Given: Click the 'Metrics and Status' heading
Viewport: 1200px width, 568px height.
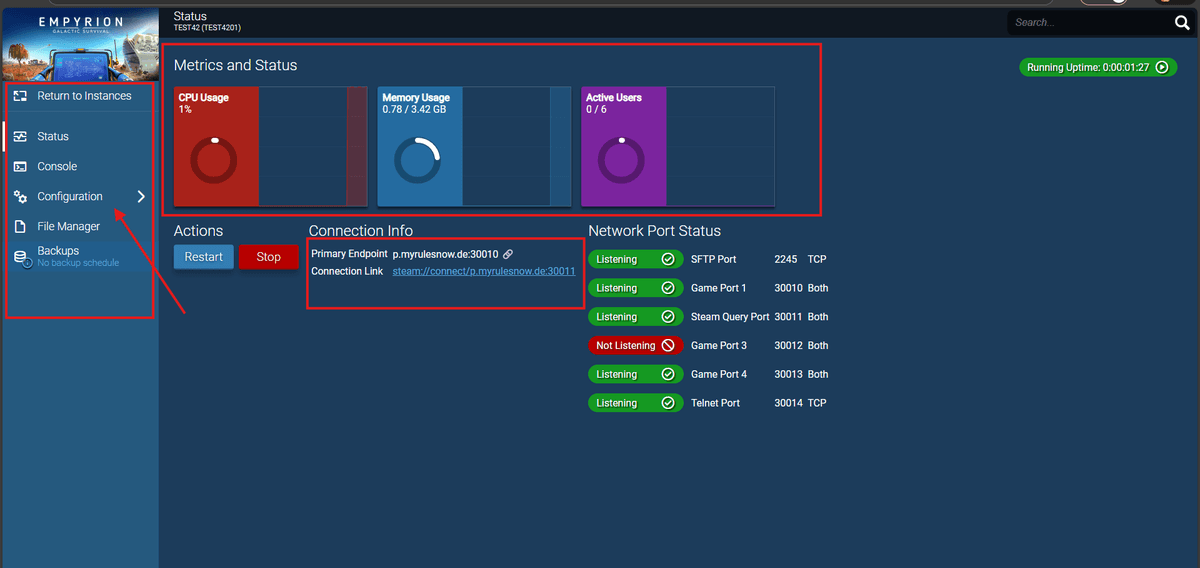Looking at the screenshot, I should tap(236, 65).
